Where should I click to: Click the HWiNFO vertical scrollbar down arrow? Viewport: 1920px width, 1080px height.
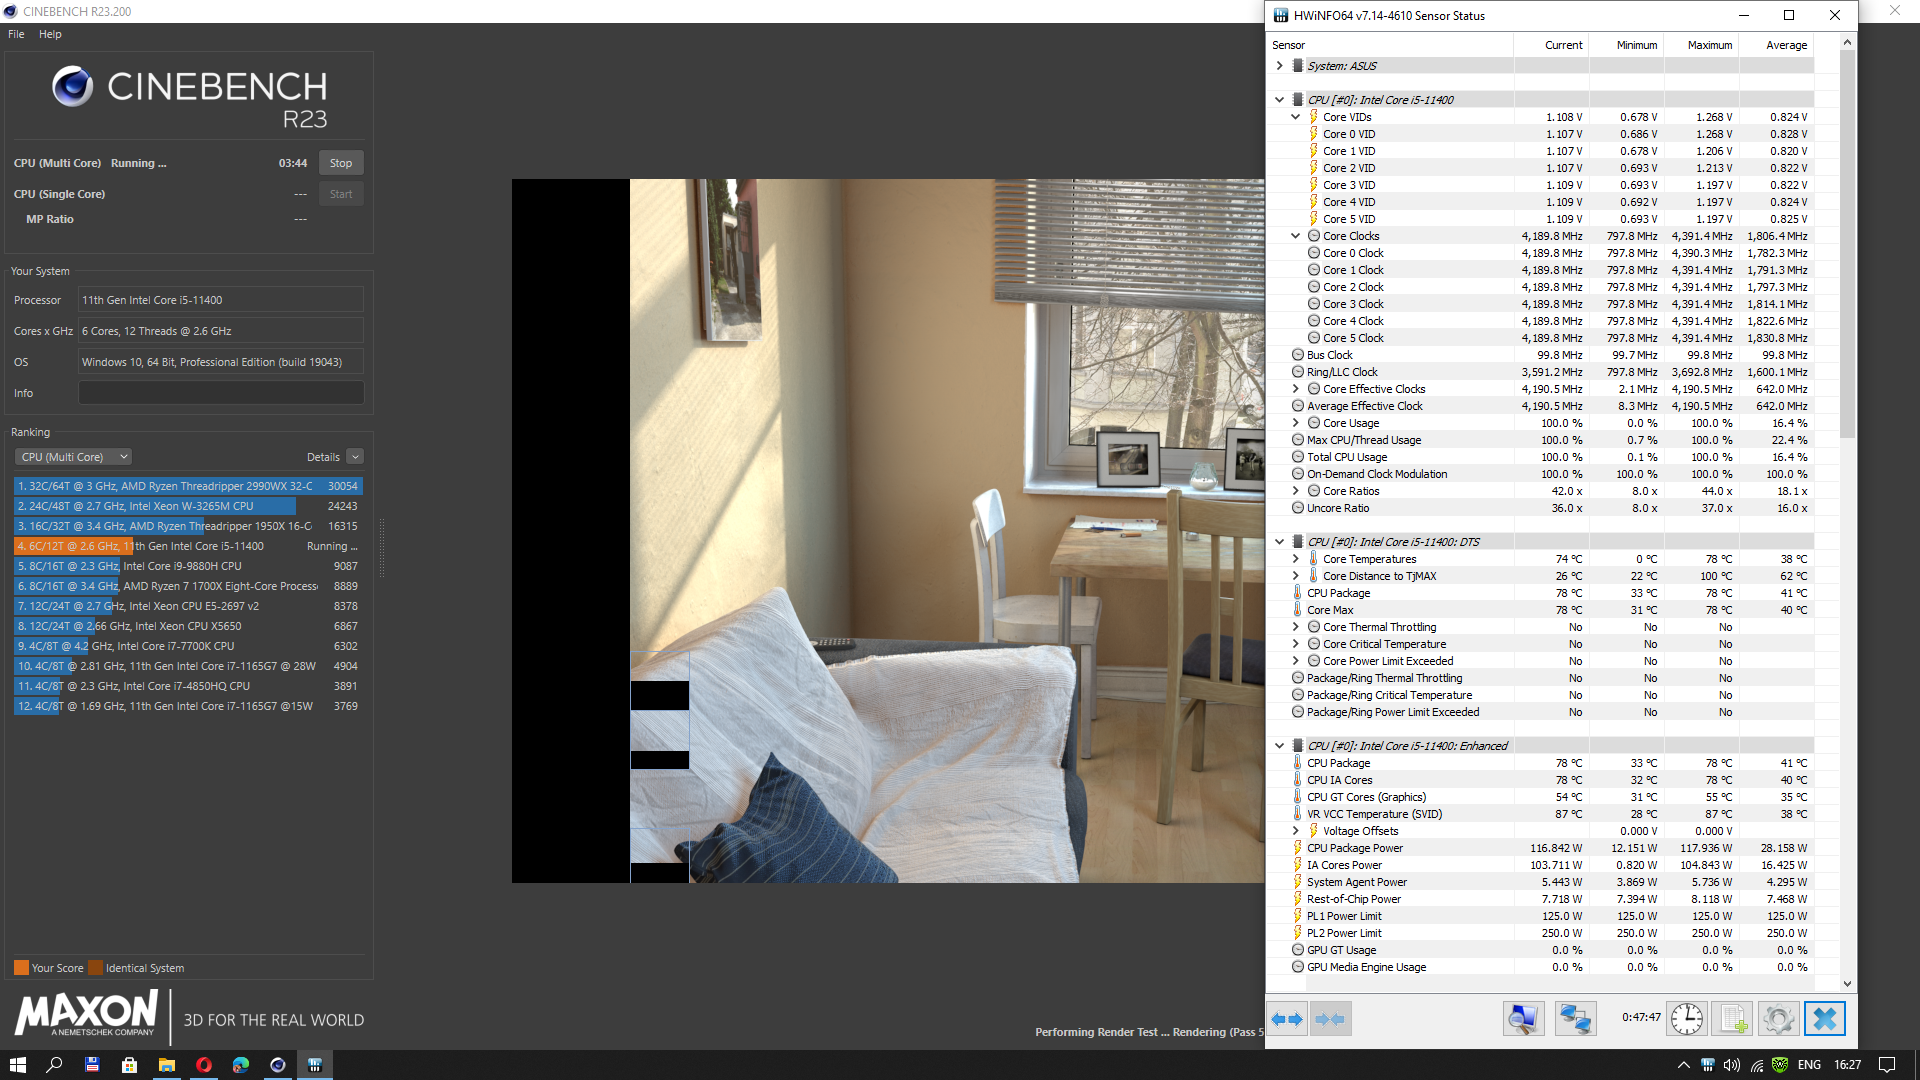coord(1847,984)
